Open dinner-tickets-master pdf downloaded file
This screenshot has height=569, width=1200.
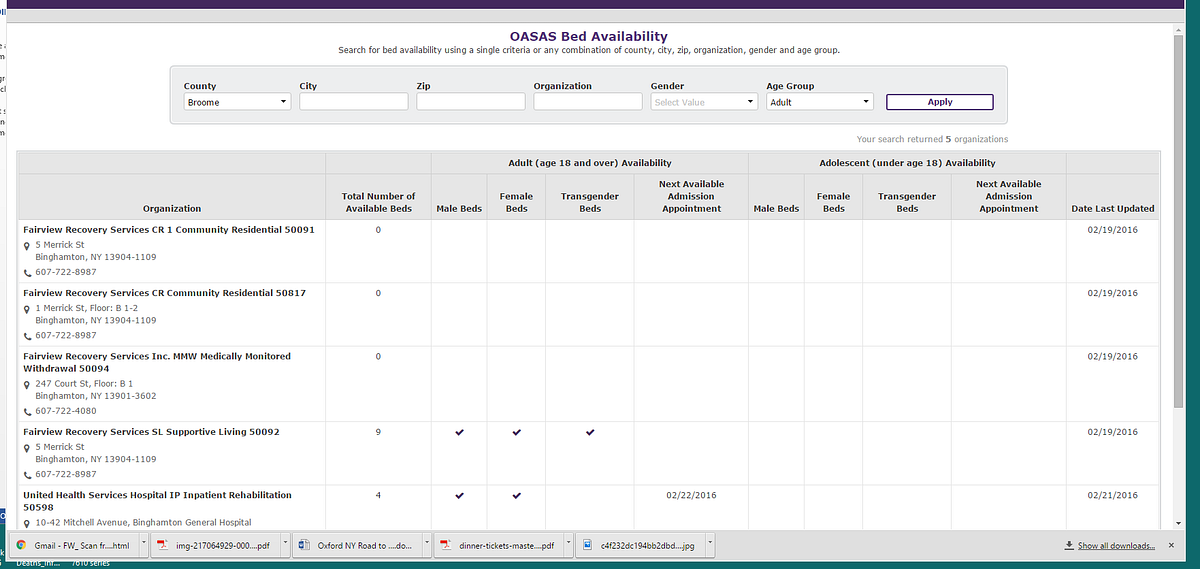pos(498,546)
